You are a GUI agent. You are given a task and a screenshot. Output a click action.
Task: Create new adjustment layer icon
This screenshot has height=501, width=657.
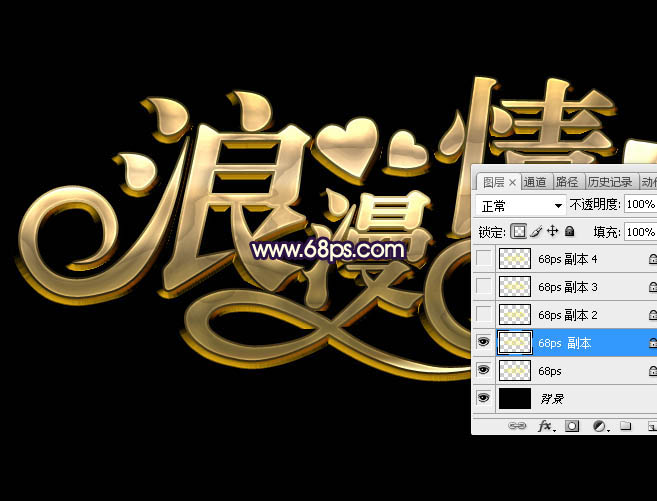pos(600,426)
